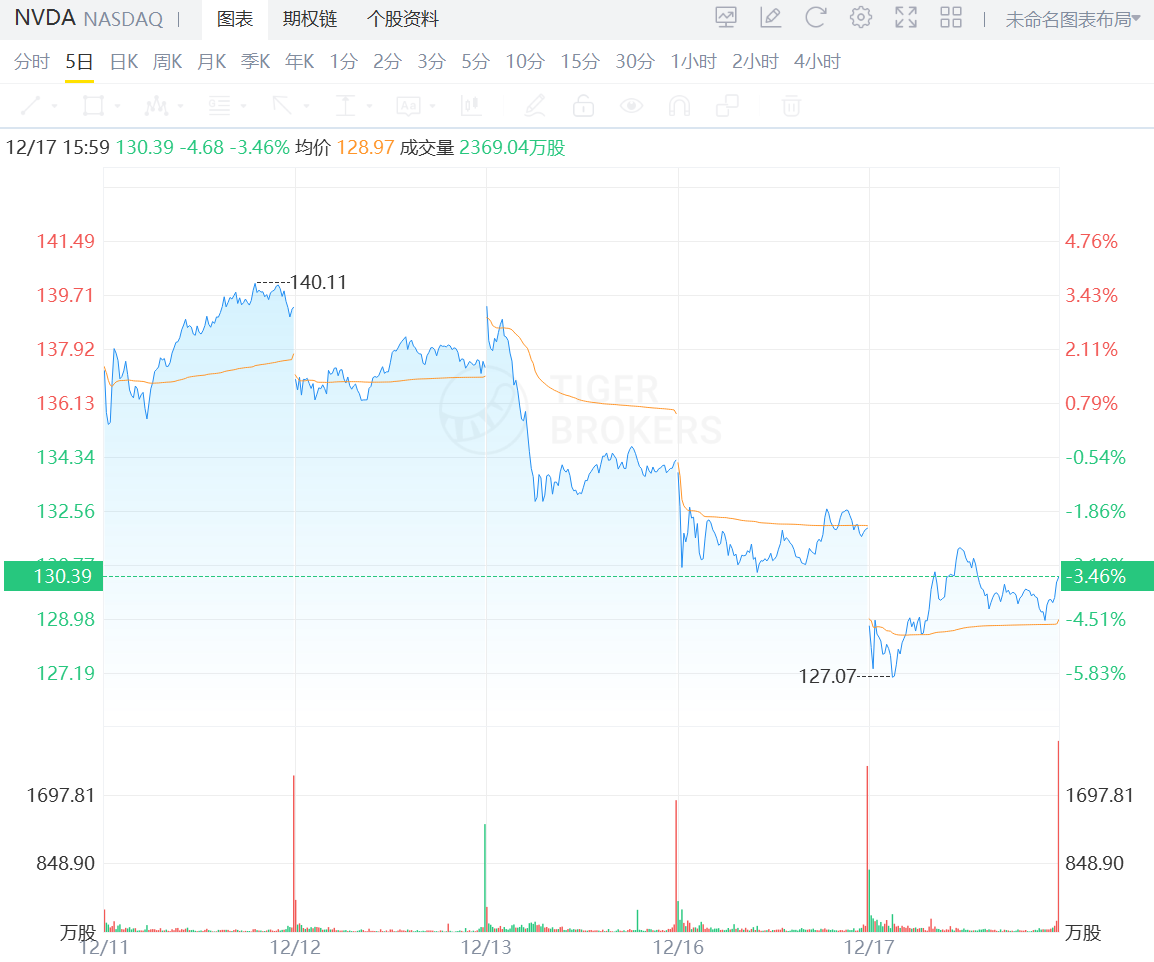The image size is (1154, 962).
Task: Select the 日K timeframe
Action: 124,61
